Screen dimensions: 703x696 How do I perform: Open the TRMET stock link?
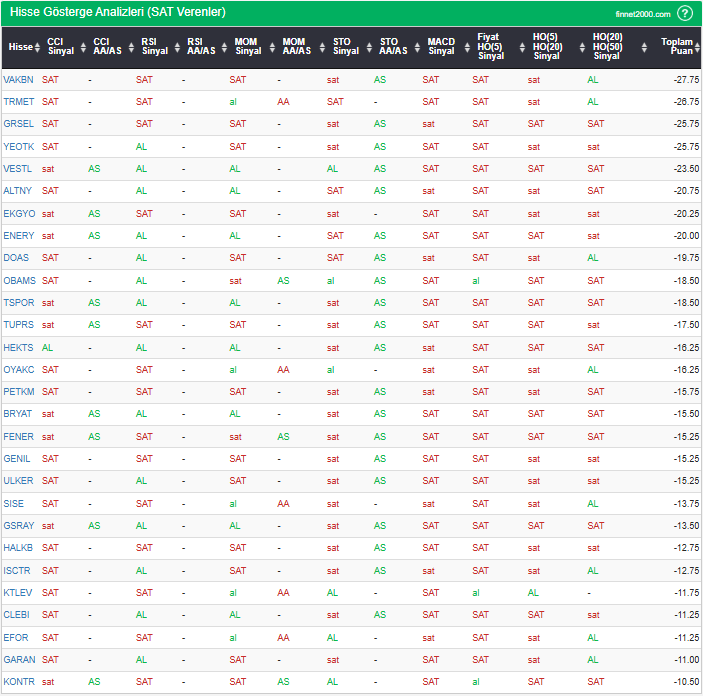click(18, 101)
